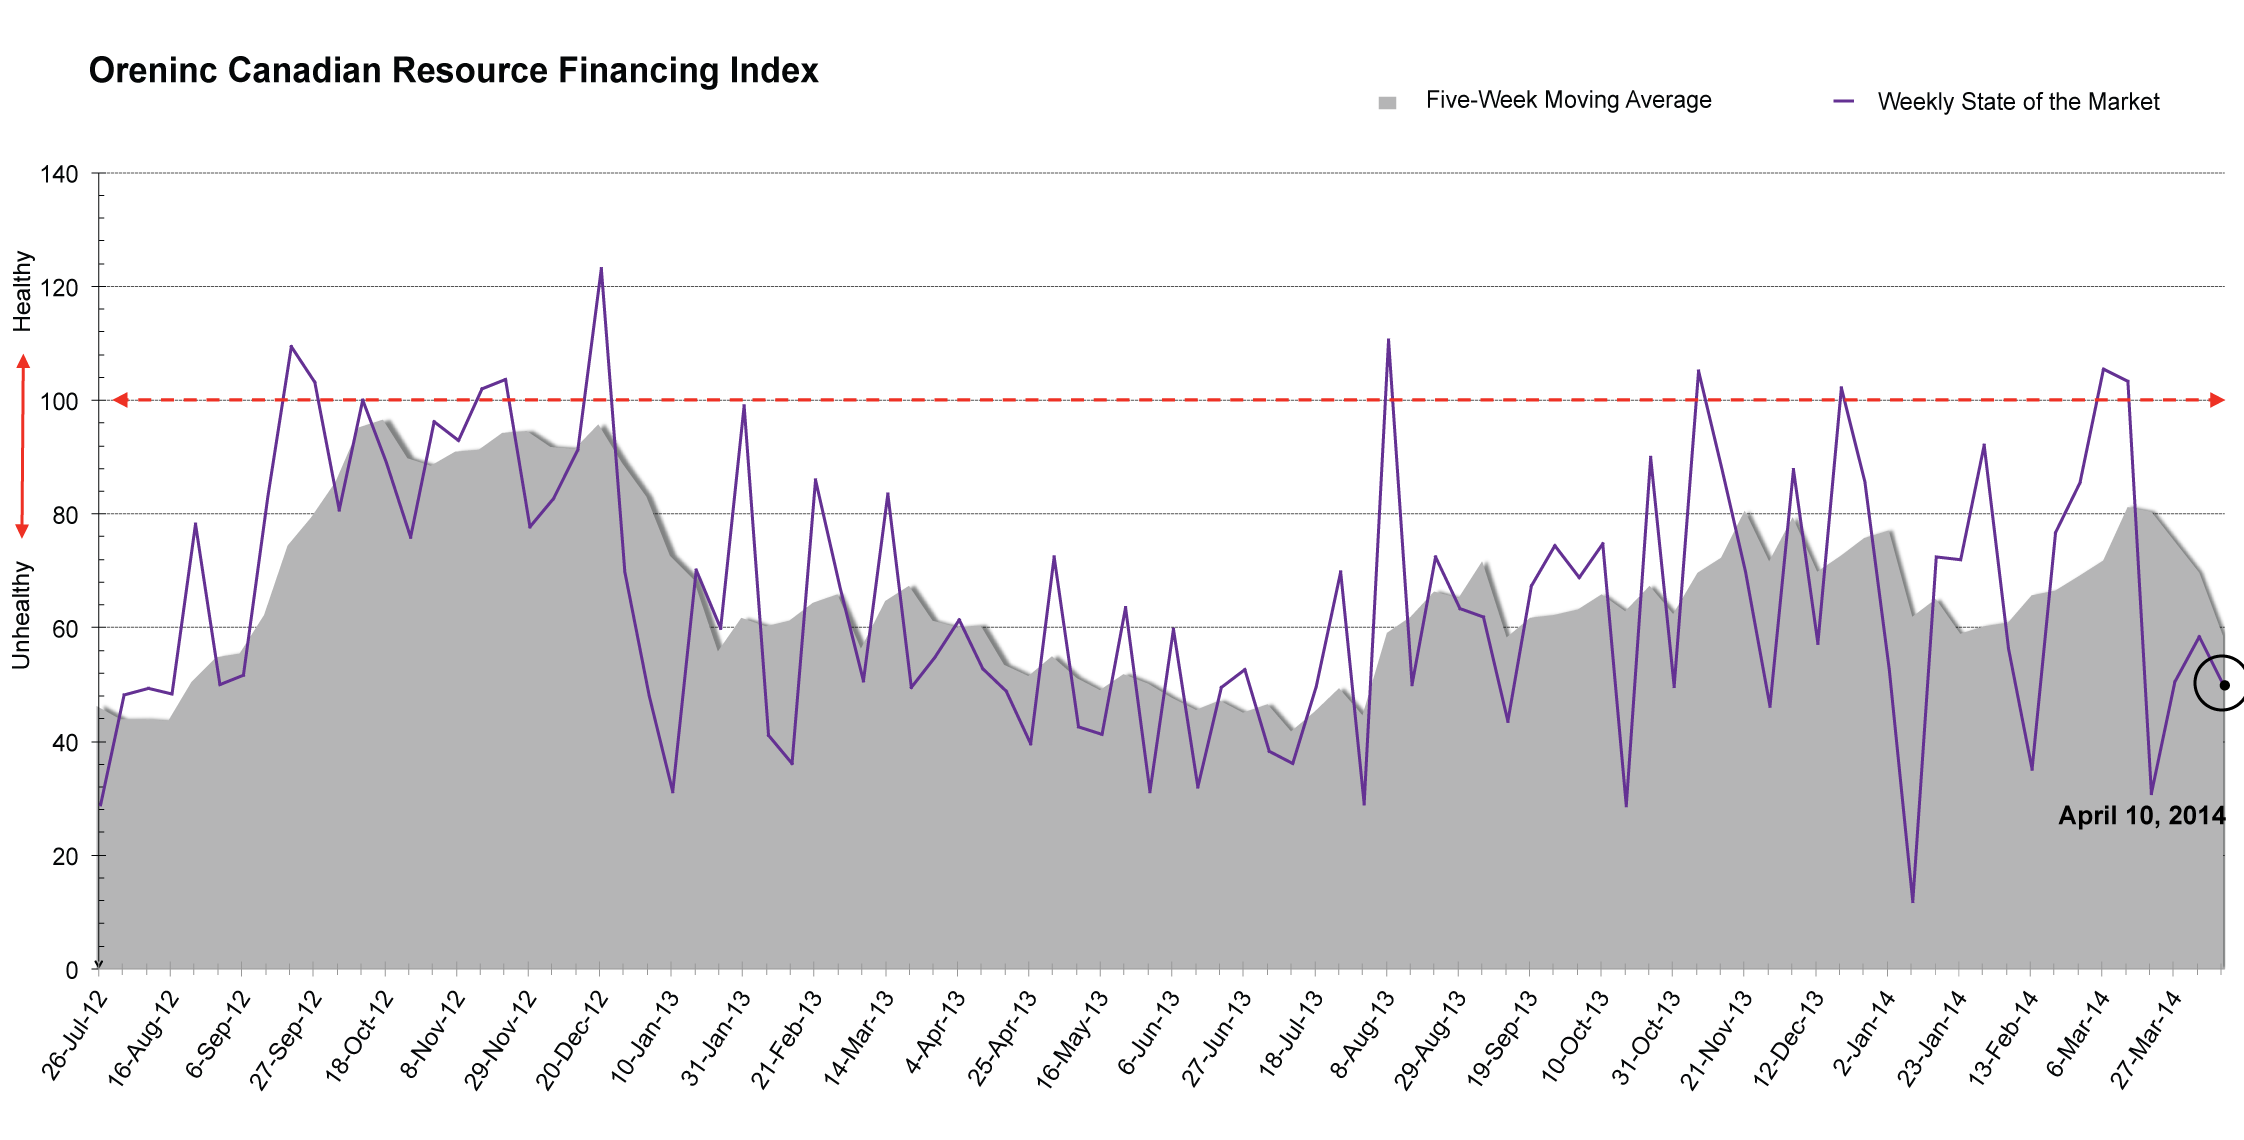Click the purple Weekly State of the Market legend marker

point(1843,101)
